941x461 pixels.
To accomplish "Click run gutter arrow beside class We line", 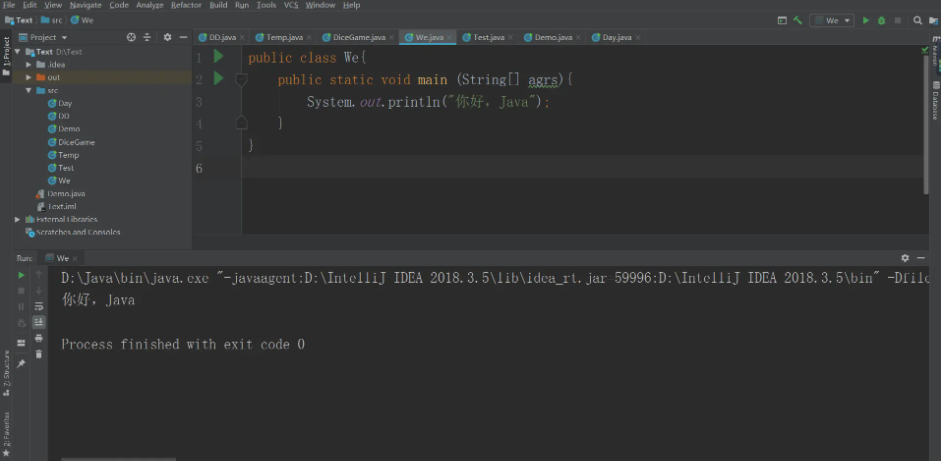I will click(x=218, y=56).
